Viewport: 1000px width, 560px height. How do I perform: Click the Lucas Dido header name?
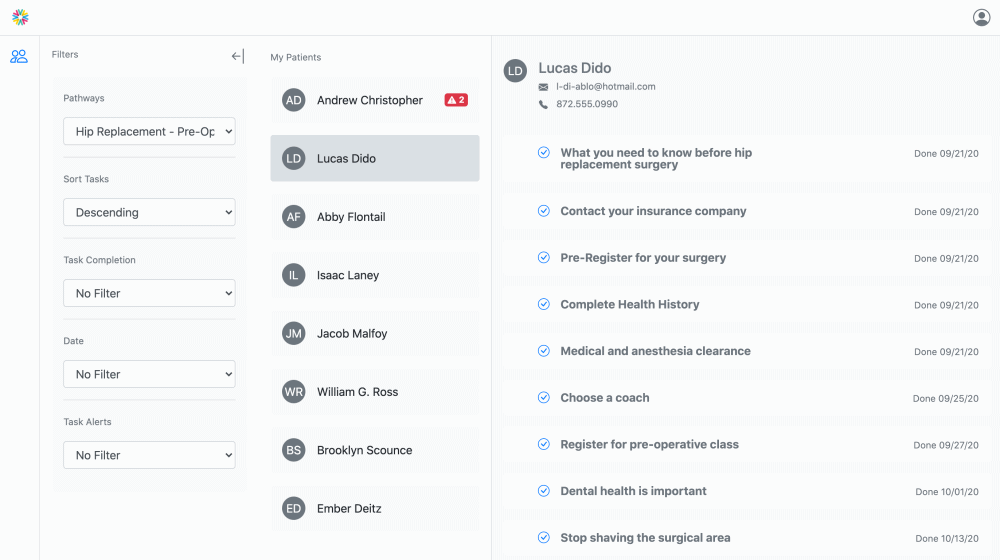click(x=575, y=68)
